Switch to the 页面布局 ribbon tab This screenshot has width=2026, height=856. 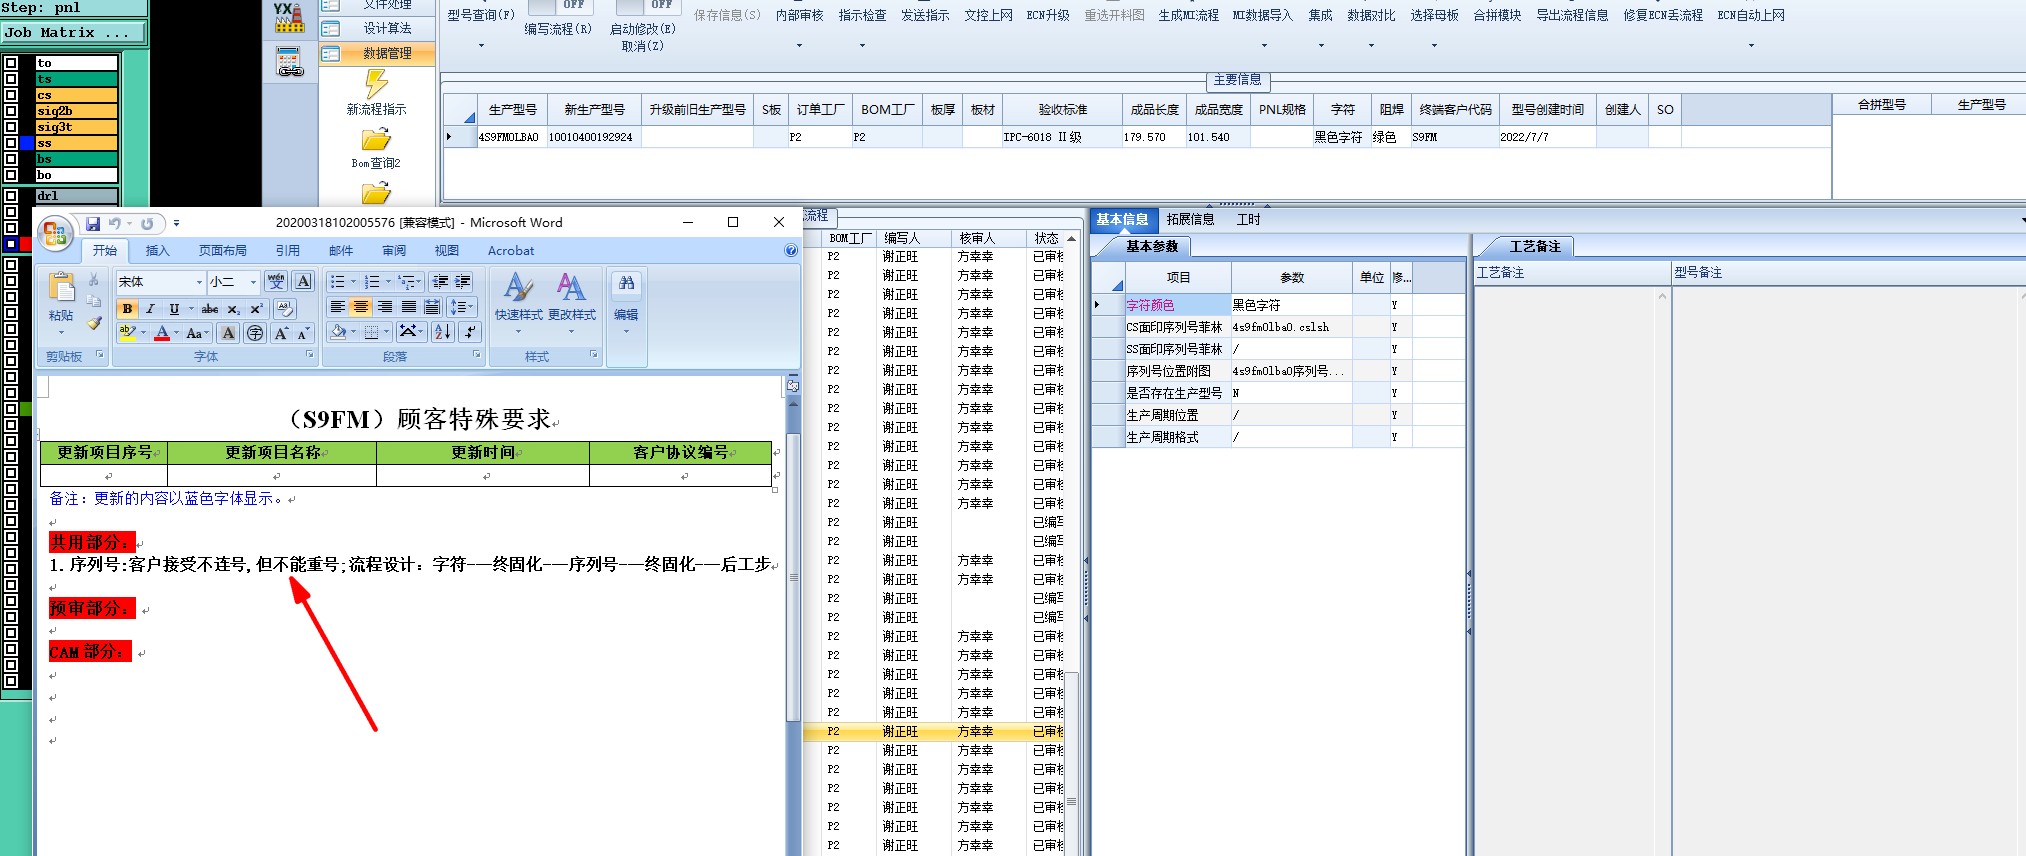coord(222,251)
